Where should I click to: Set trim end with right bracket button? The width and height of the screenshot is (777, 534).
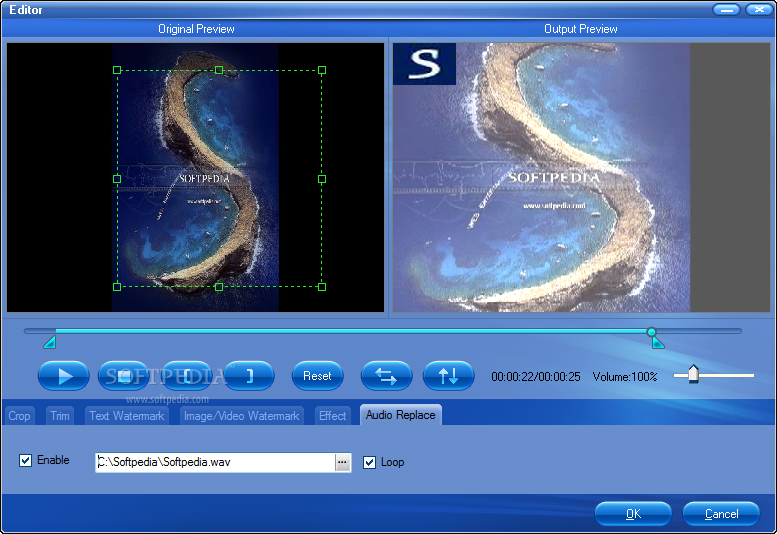point(249,376)
